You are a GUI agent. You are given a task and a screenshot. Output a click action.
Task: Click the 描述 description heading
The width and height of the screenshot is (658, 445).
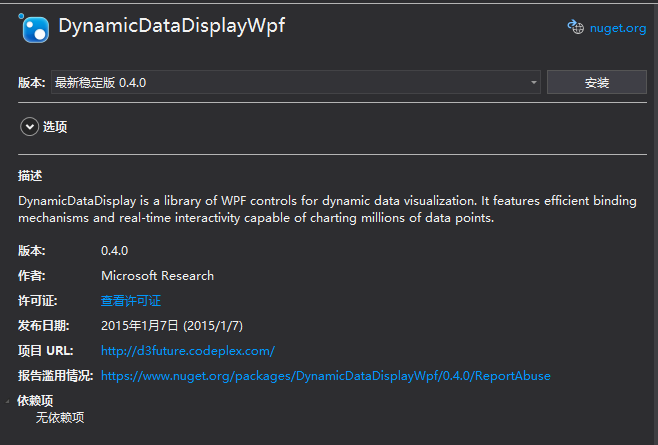30,175
